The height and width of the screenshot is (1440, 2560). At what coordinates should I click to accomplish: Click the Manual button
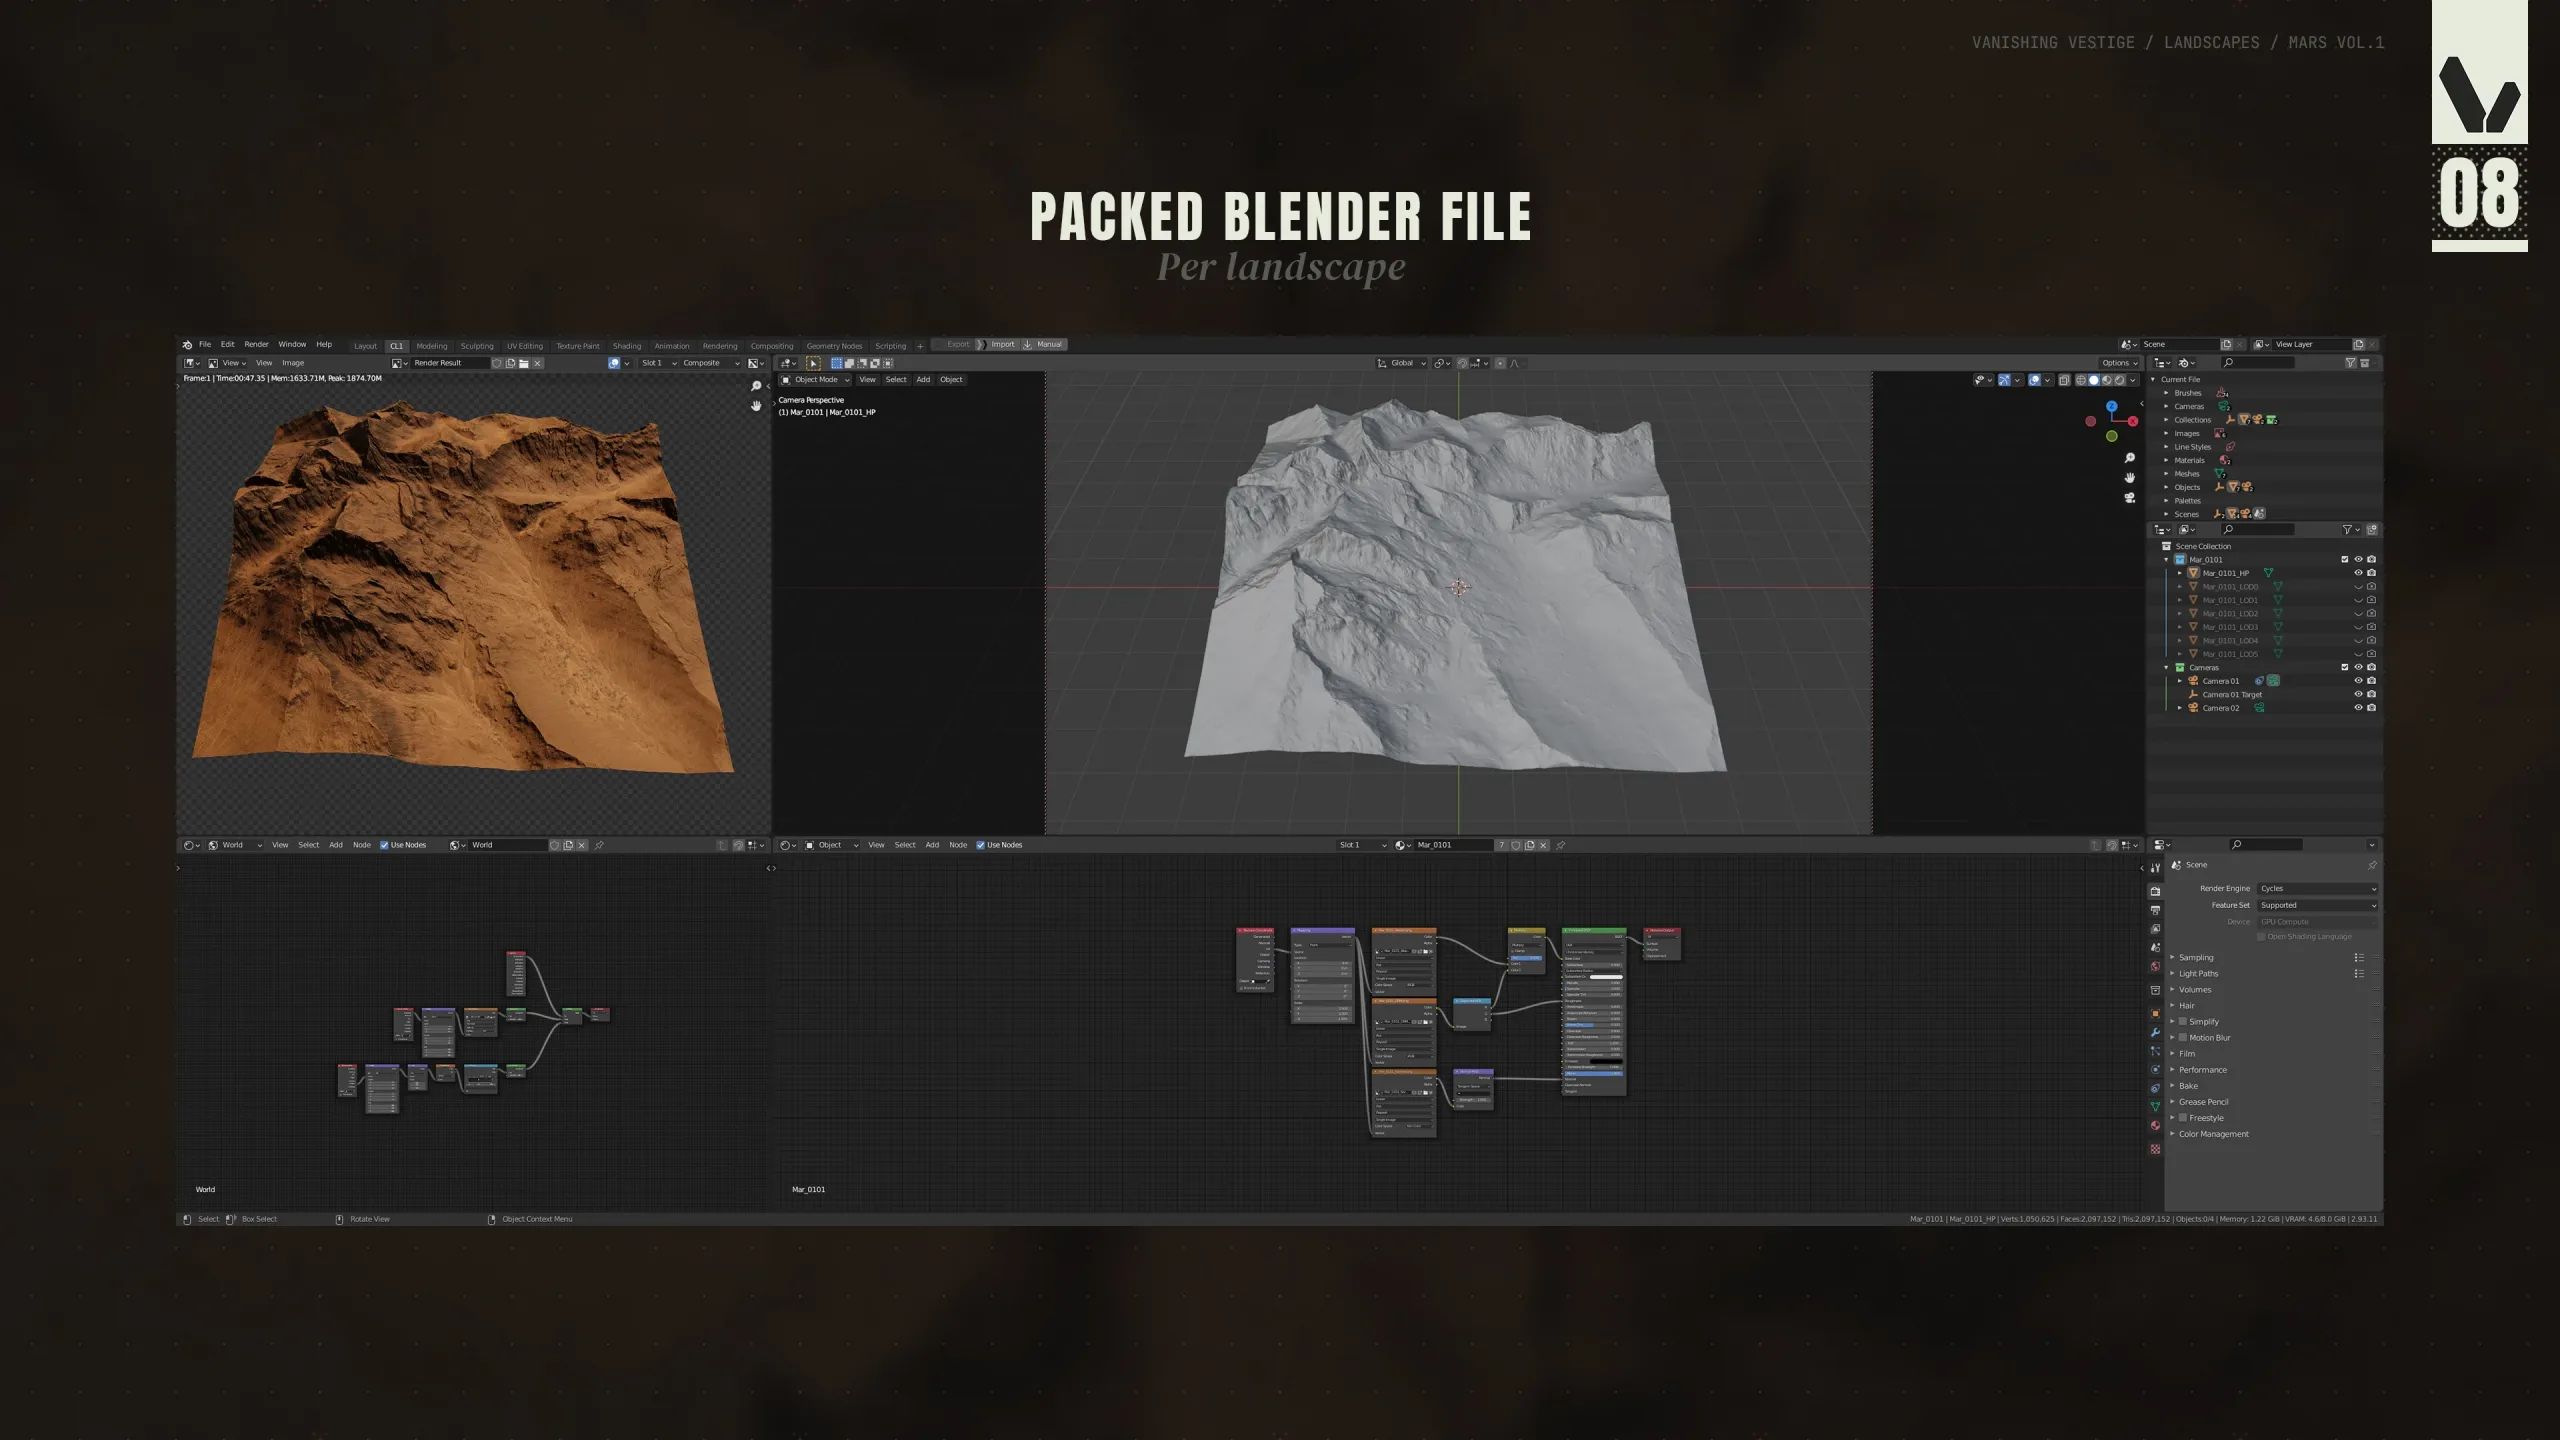(1045, 345)
